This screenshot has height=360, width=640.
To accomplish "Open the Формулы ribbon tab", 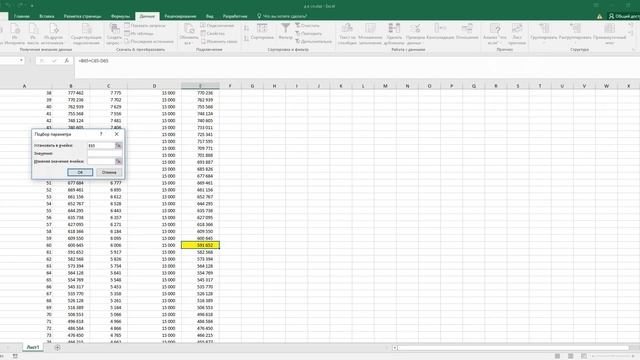I will tap(120, 16).
